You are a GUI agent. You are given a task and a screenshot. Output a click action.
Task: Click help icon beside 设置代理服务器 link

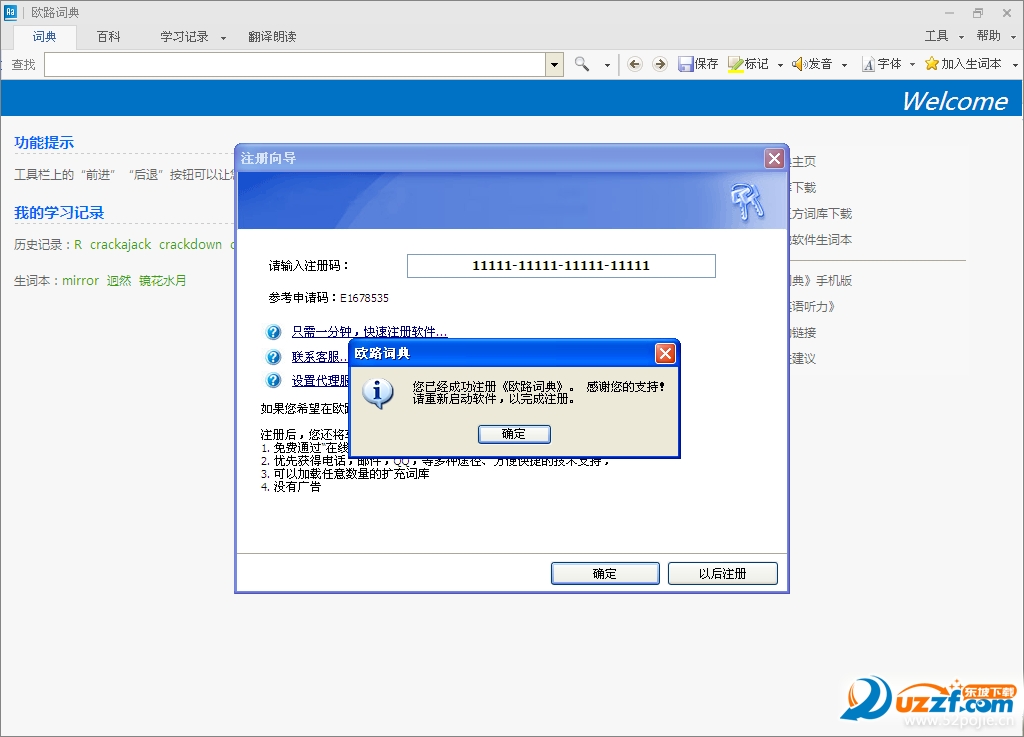coord(274,380)
